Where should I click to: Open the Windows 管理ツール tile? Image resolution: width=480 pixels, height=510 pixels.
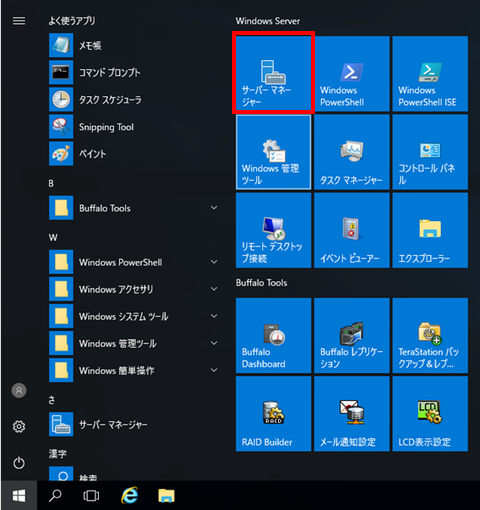point(273,152)
